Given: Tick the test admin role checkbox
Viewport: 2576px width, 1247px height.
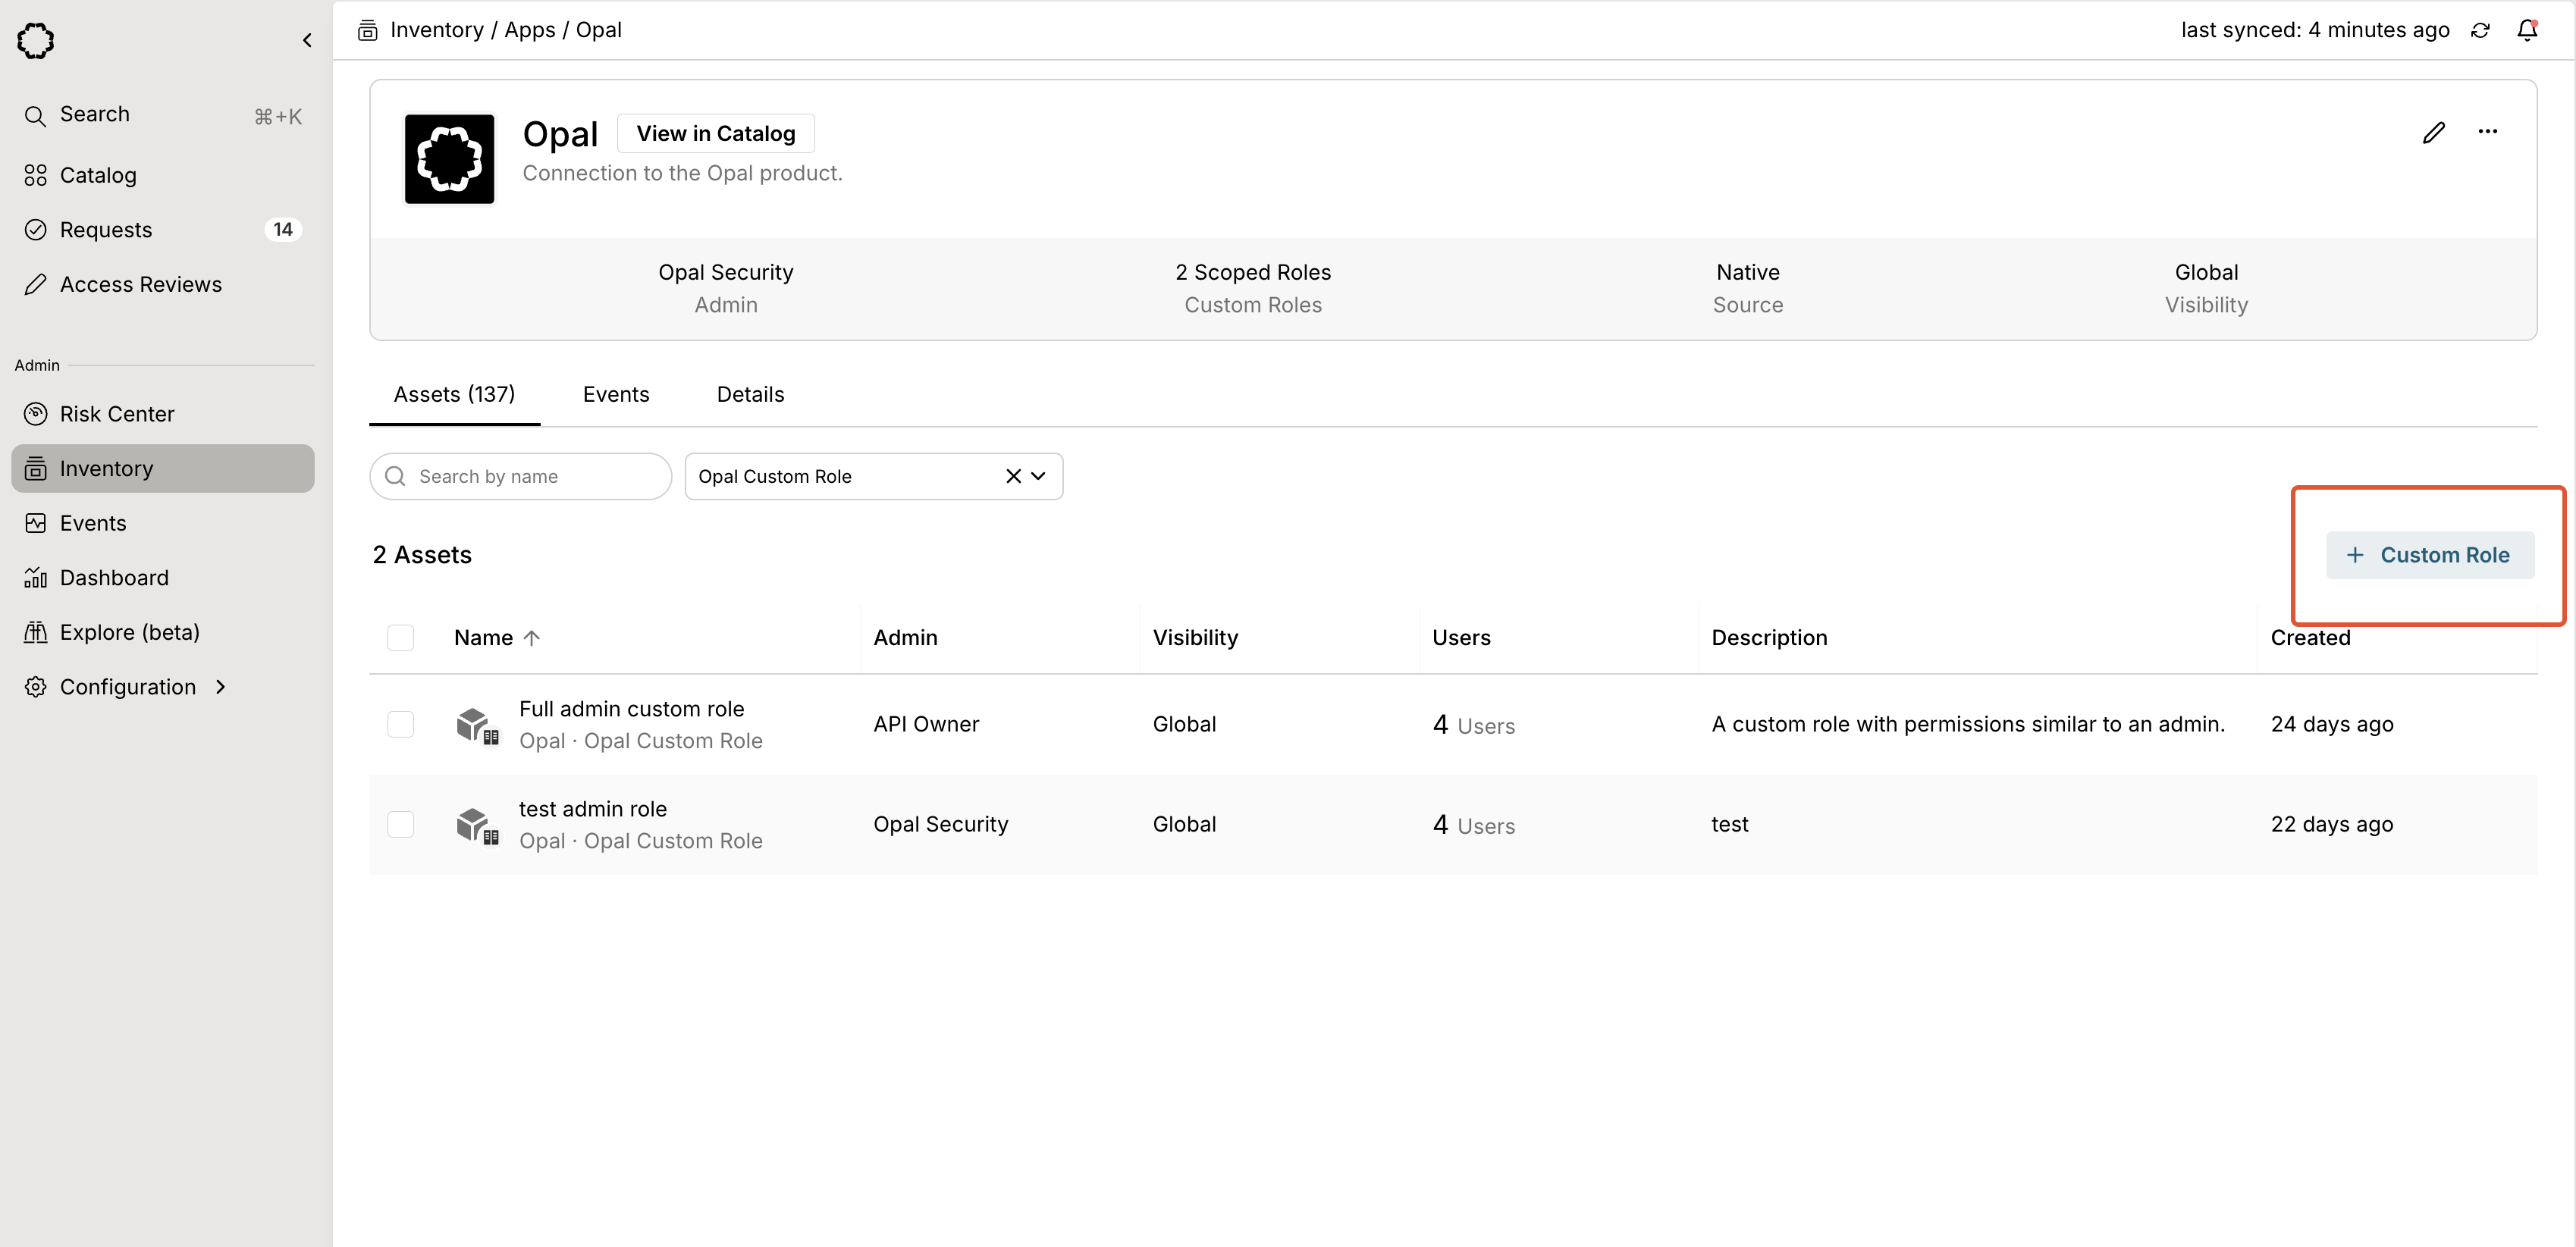Looking at the screenshot, I should (400, 825).
